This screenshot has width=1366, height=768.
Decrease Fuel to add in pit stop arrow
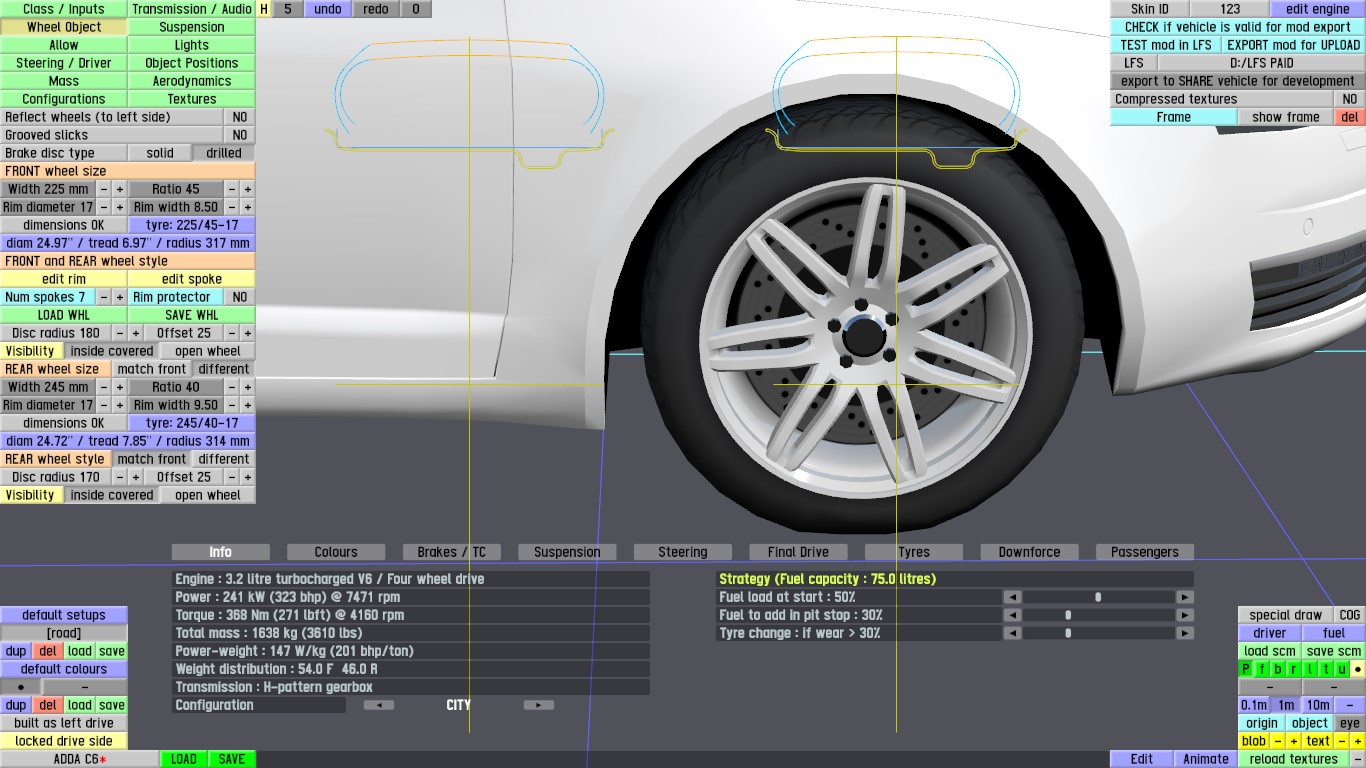click(1012, 615)
